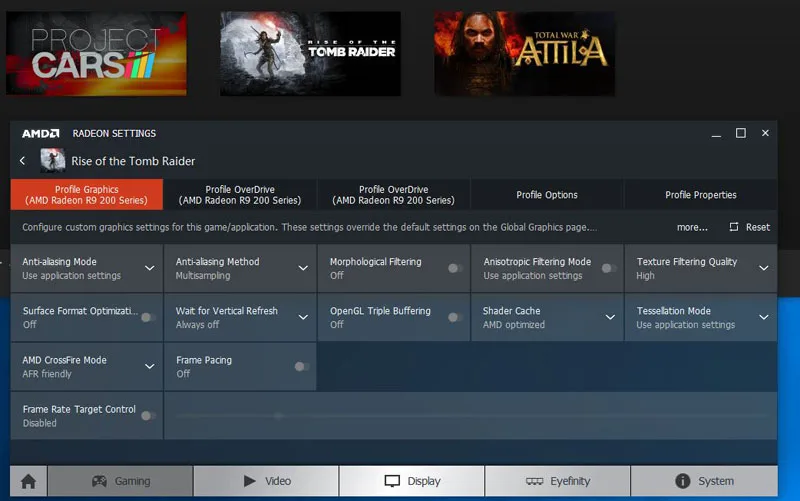800x501 pixels.
Task: Click the Reset button
Action: click(x=750, y=227)
